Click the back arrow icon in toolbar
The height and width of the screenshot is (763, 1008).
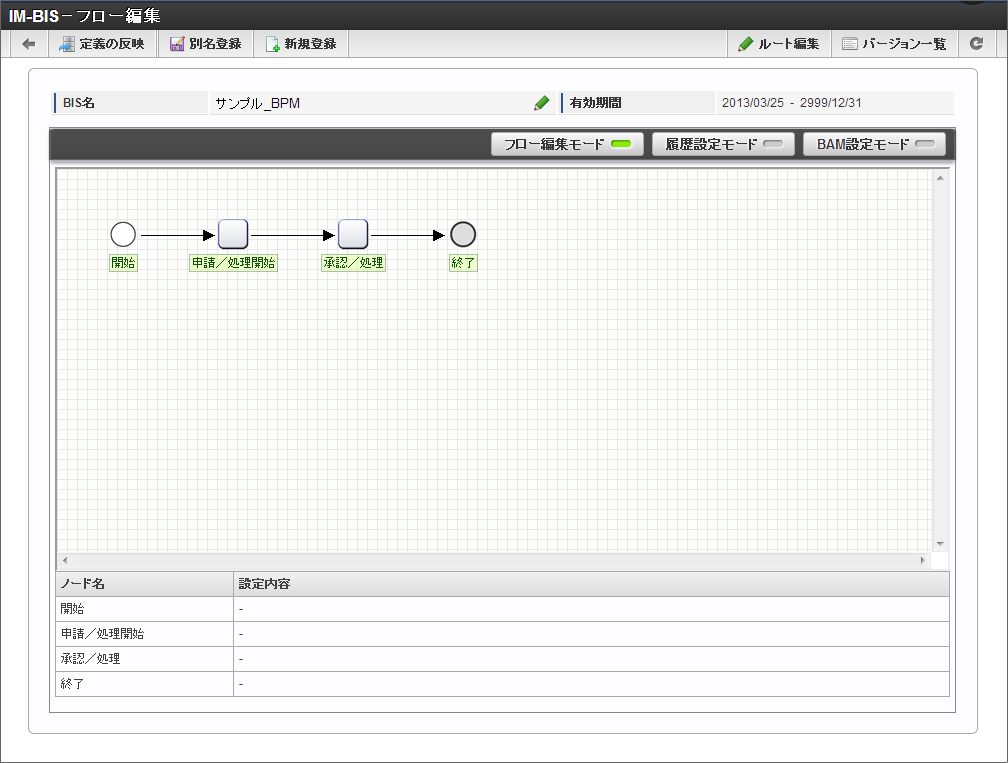click(x=29, y=44)
